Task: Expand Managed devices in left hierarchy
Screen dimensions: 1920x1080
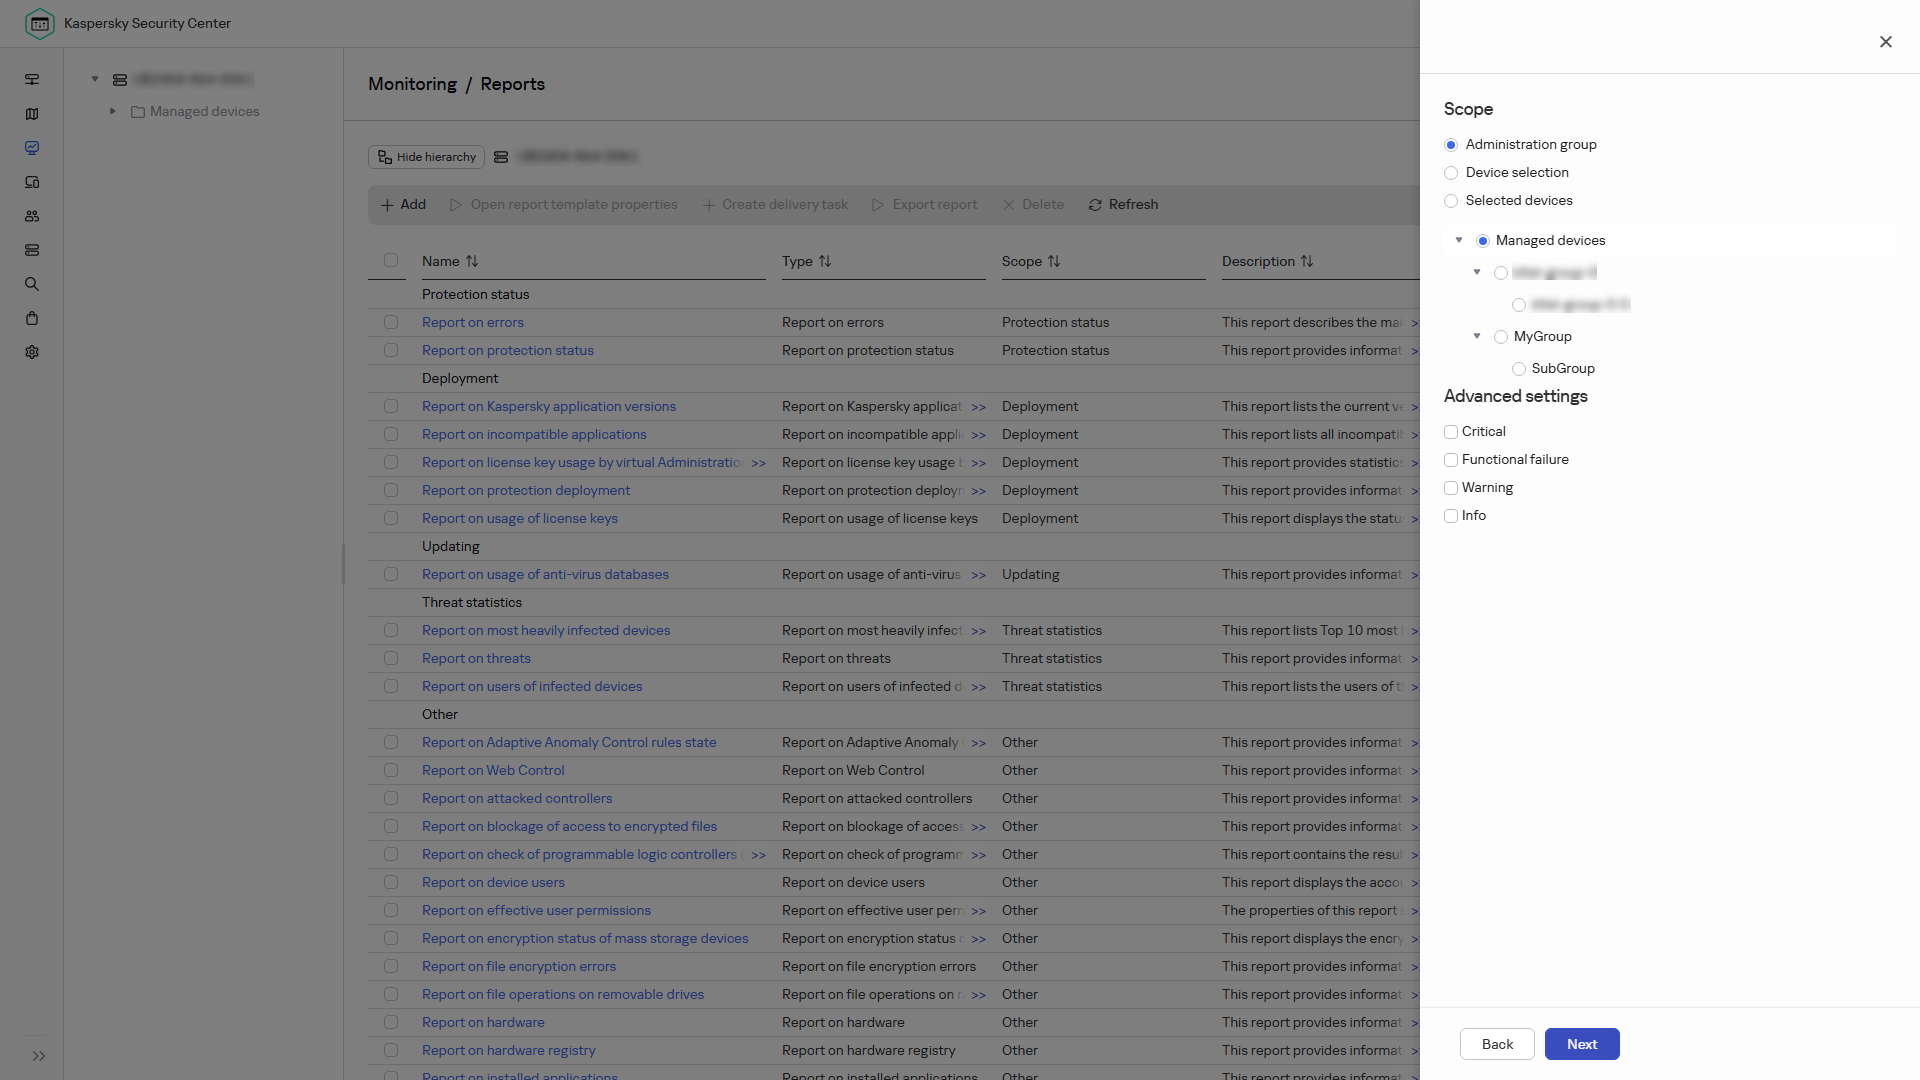Action: coord(113,111)
